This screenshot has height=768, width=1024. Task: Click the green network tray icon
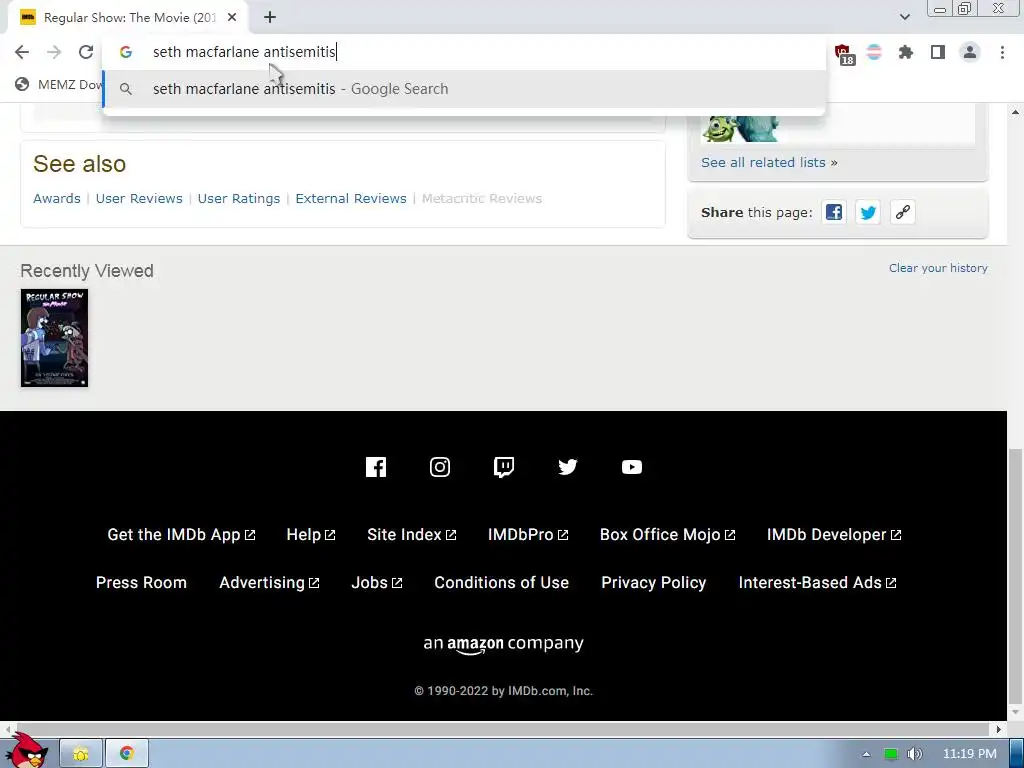[891, 754]
